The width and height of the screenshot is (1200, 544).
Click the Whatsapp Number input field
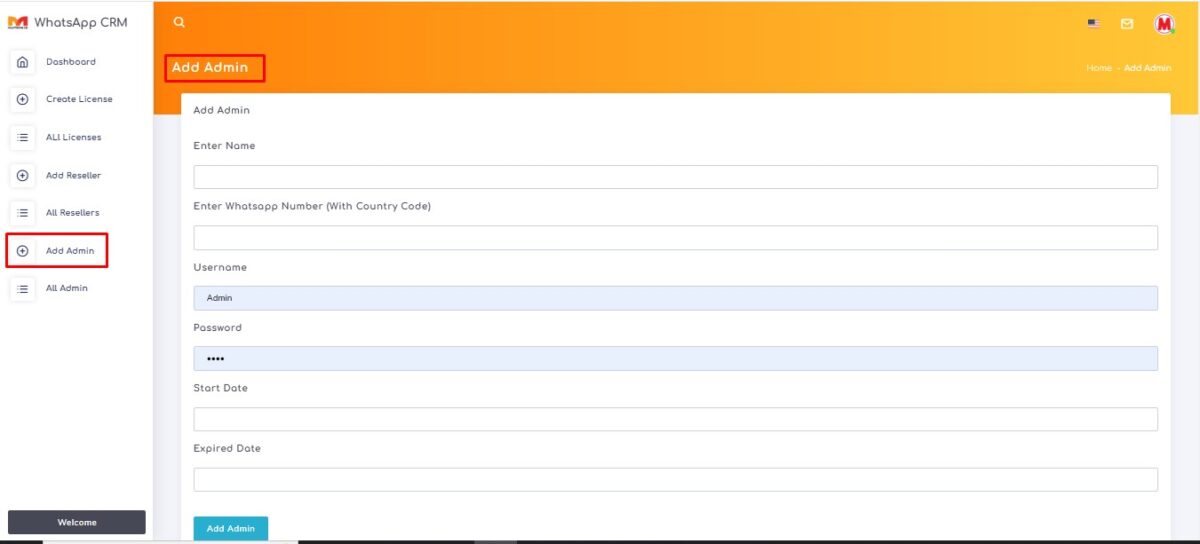tap(675, 238)
